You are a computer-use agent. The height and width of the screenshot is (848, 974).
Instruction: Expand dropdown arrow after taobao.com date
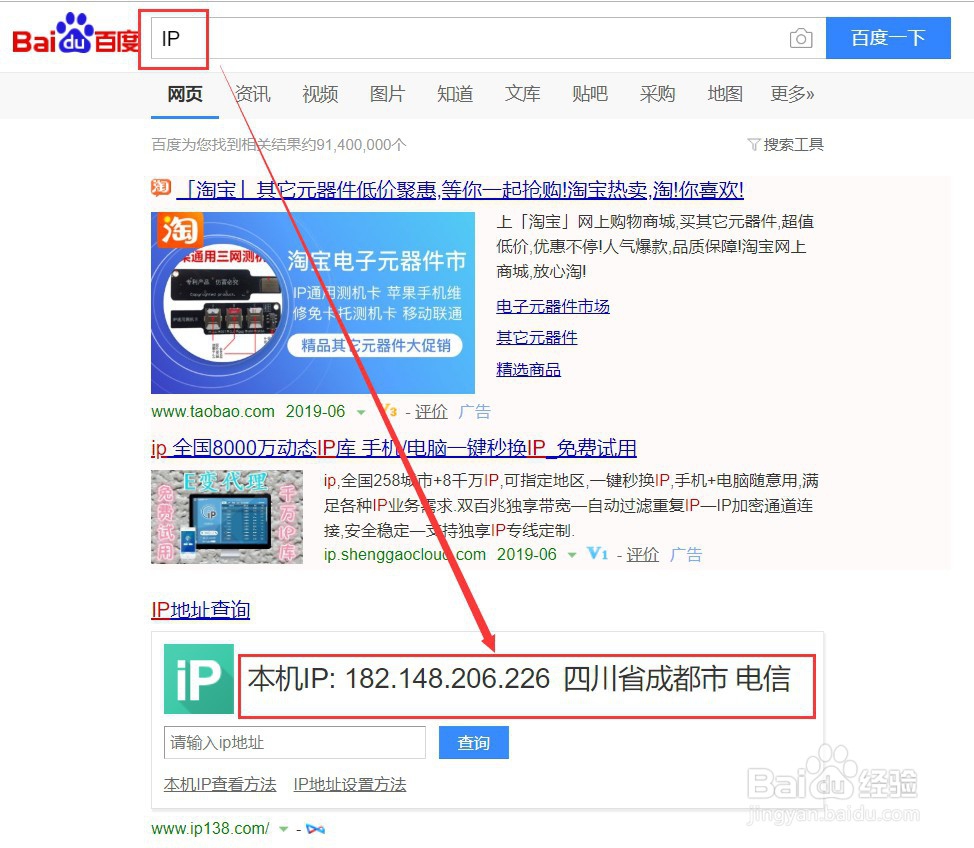(x=360, y=413)
